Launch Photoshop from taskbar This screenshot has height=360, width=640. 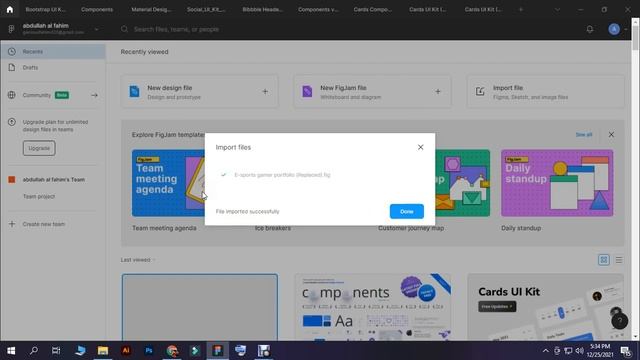point(149,351)
